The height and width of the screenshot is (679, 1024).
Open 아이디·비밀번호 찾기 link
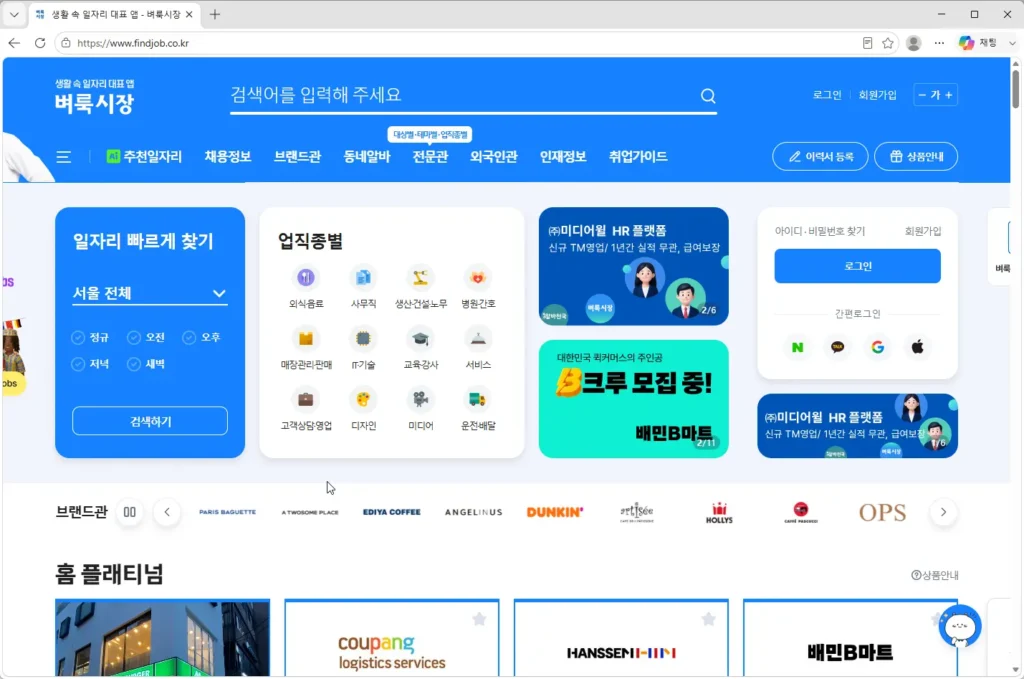point(820,231)
